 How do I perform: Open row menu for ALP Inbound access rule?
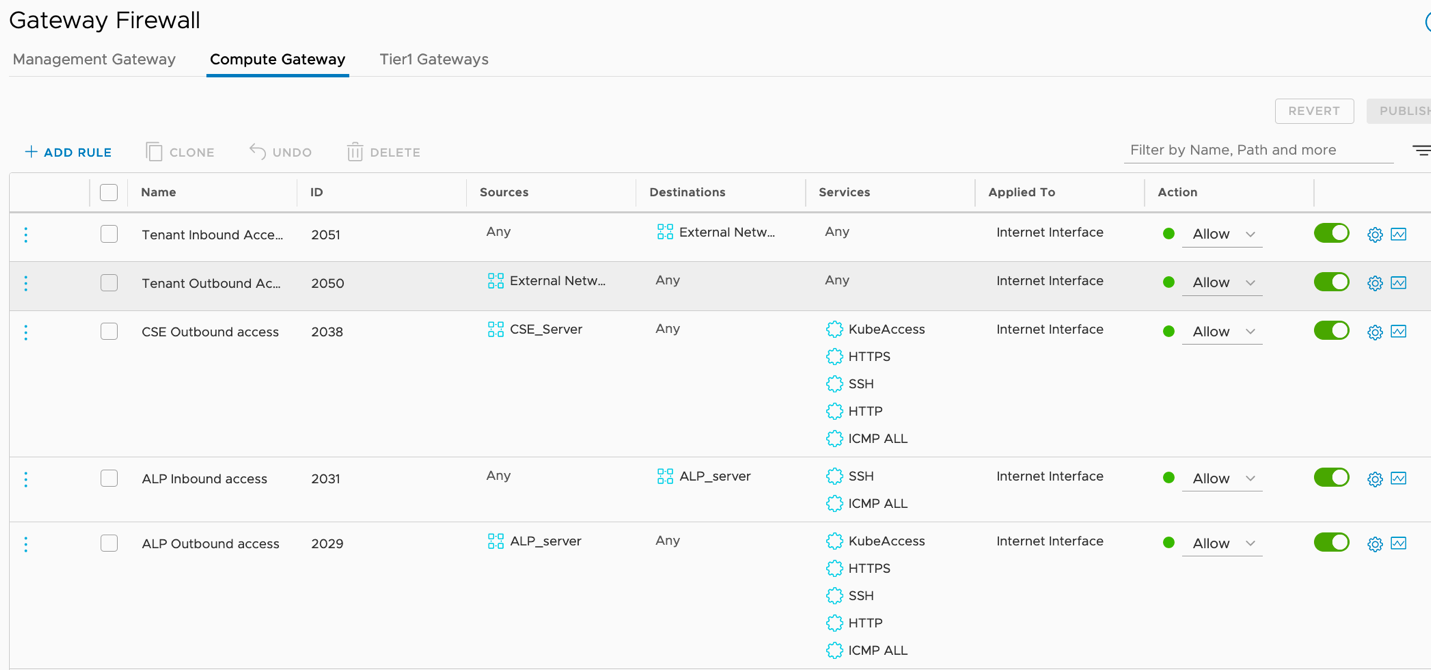[x=26, y=480]
